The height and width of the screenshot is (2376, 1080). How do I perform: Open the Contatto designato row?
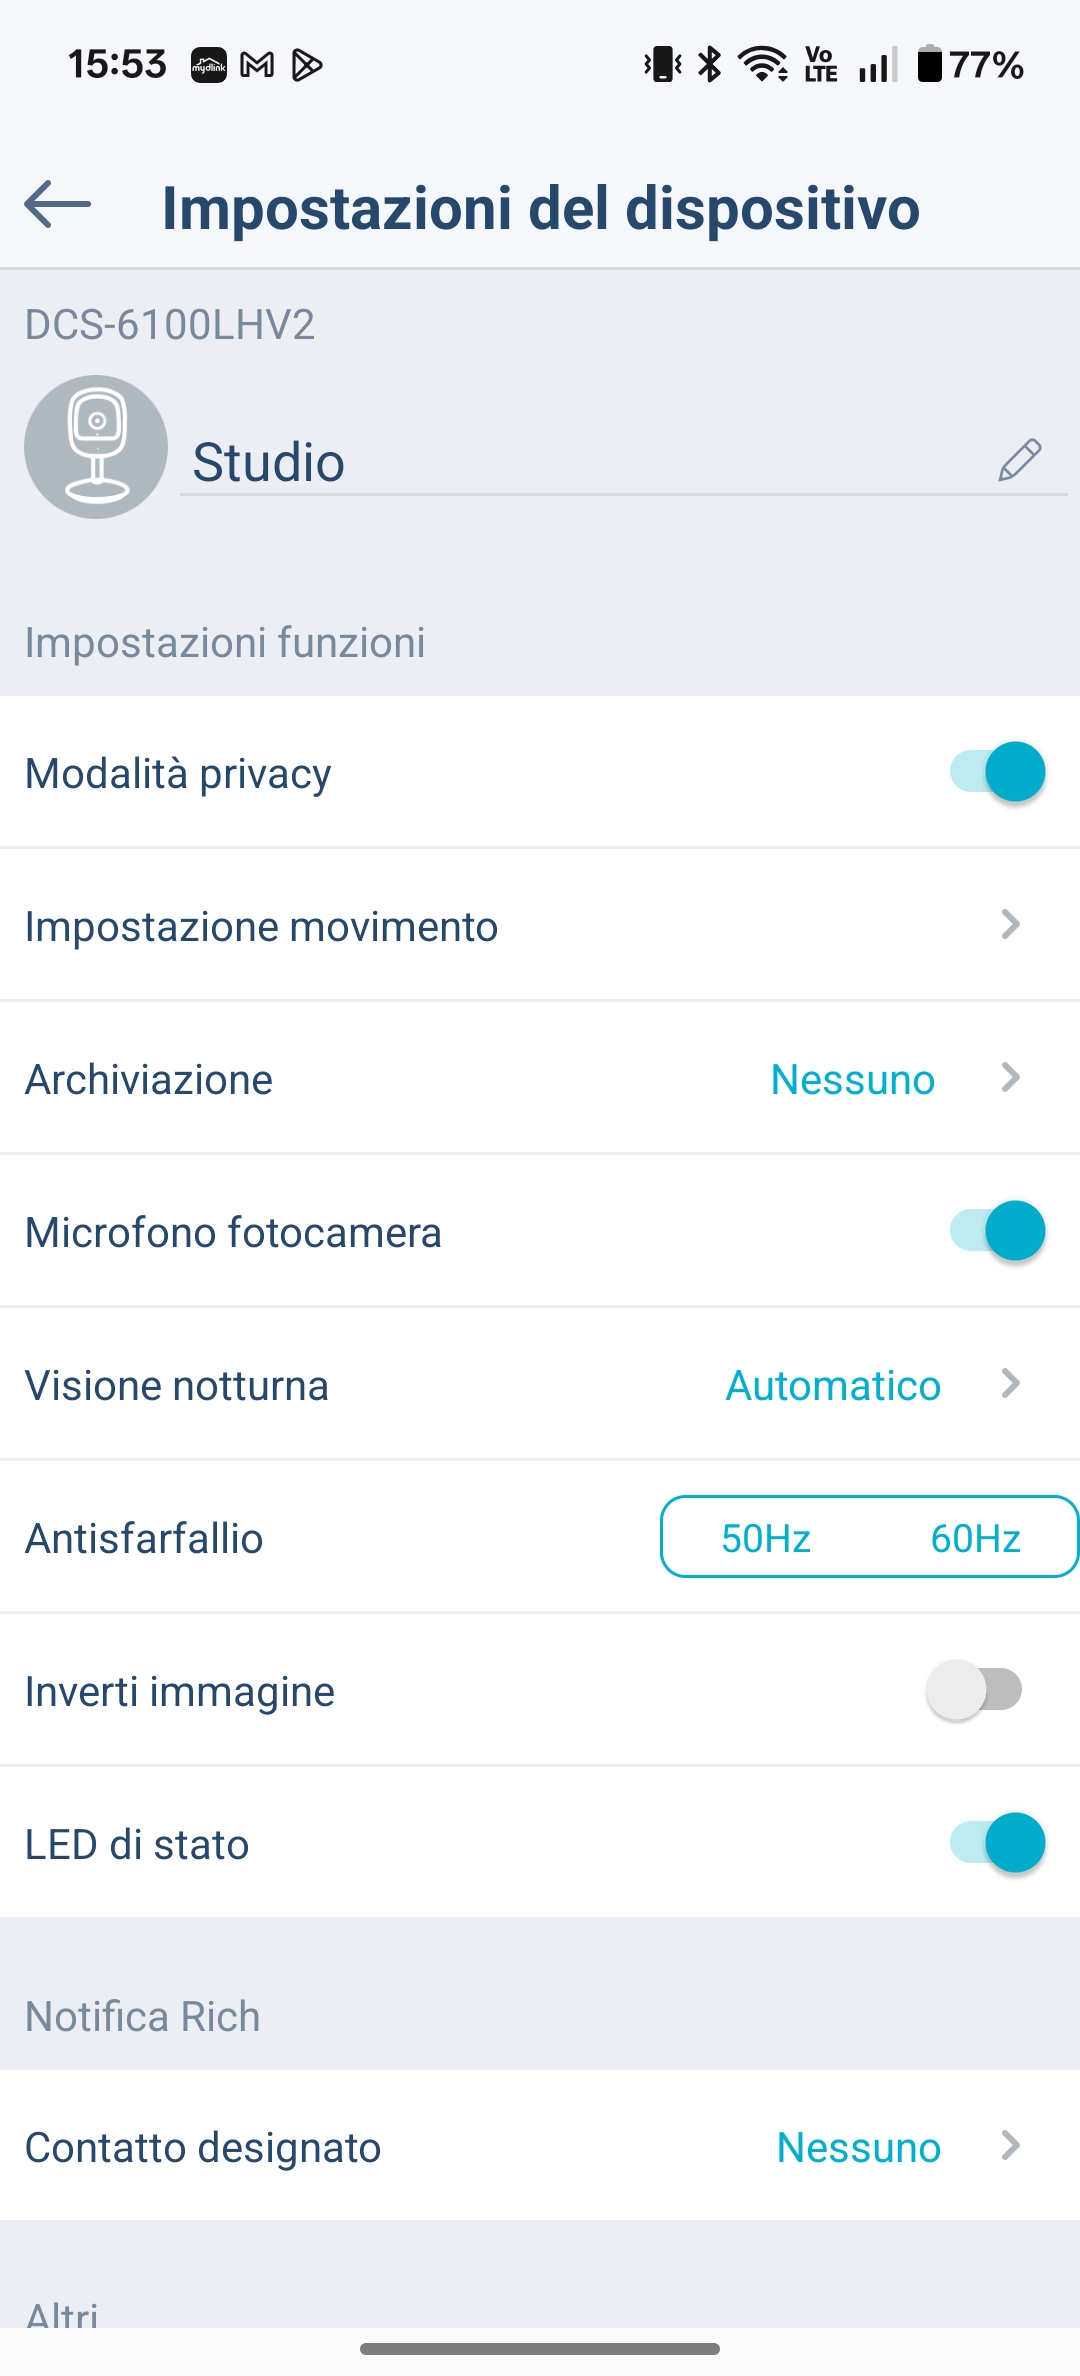pyautogui.click(x=540, y=2147)
